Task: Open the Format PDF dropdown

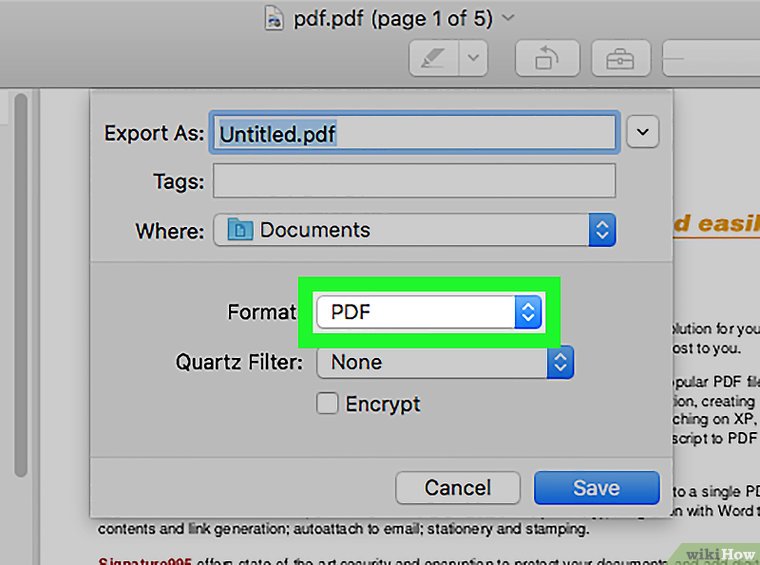Action: pos(429,312)
